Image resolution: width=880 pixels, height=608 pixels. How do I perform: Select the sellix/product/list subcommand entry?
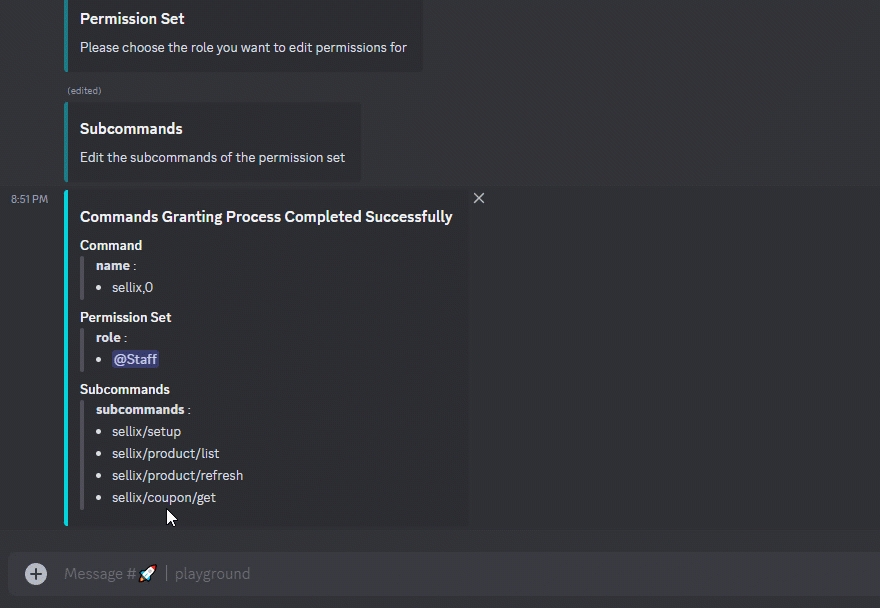click(165, 454)
